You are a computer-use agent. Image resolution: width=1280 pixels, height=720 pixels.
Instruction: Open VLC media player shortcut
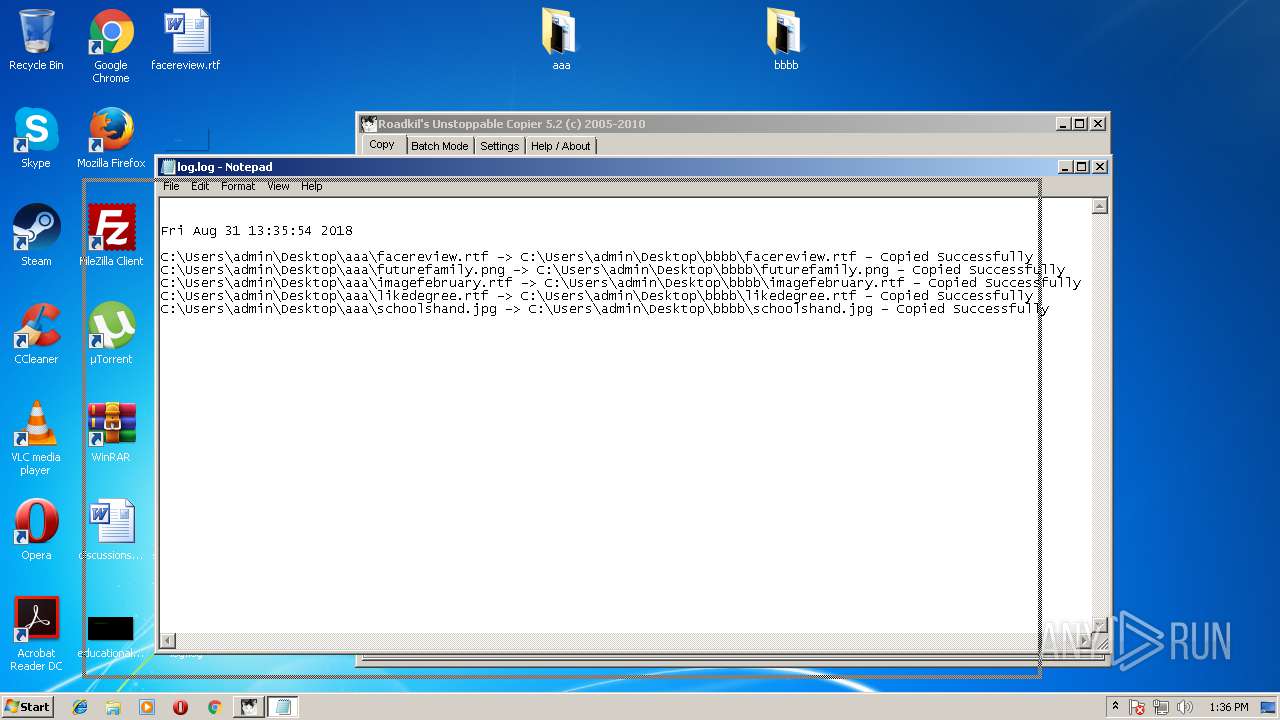[36, 438]
